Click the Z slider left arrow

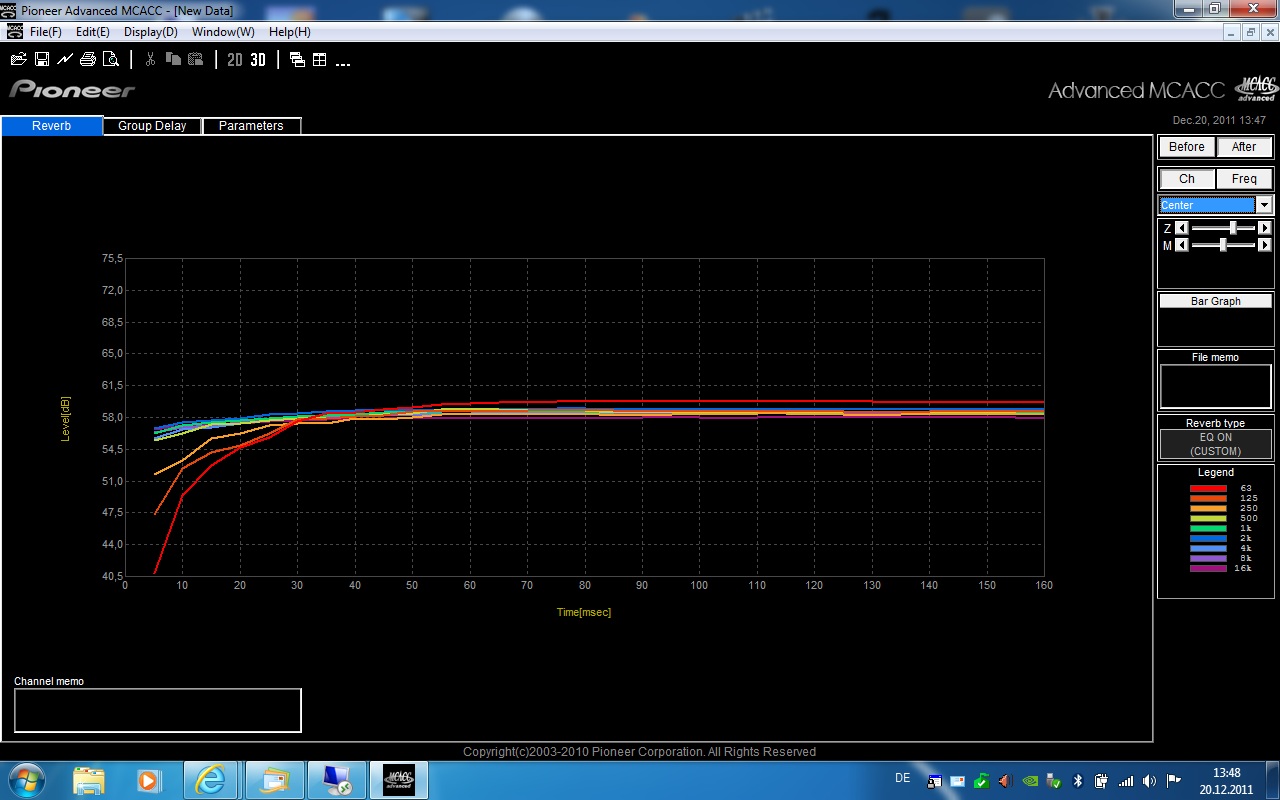(x=1182, y=228)
